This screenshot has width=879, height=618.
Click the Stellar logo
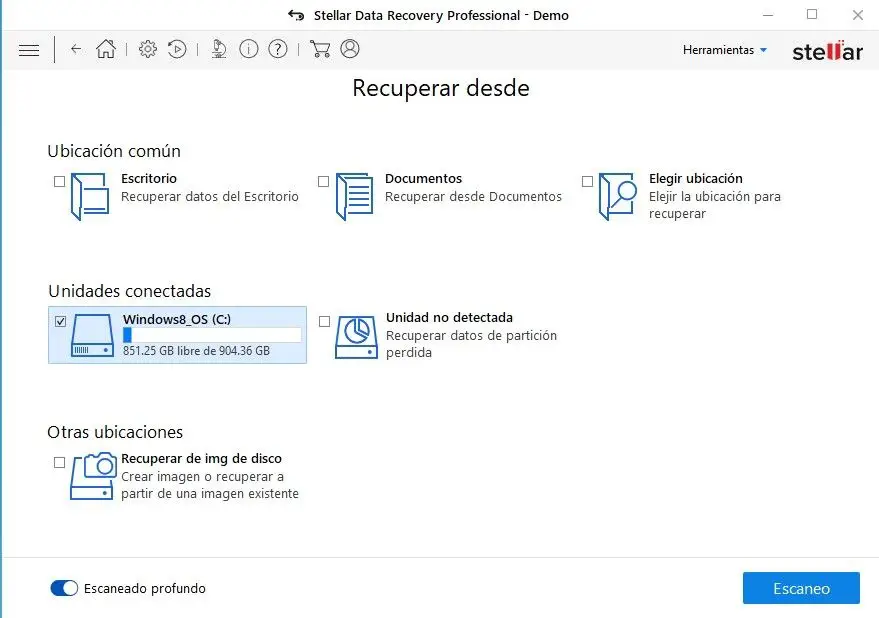pyautogui.click(x=827, y=51)
